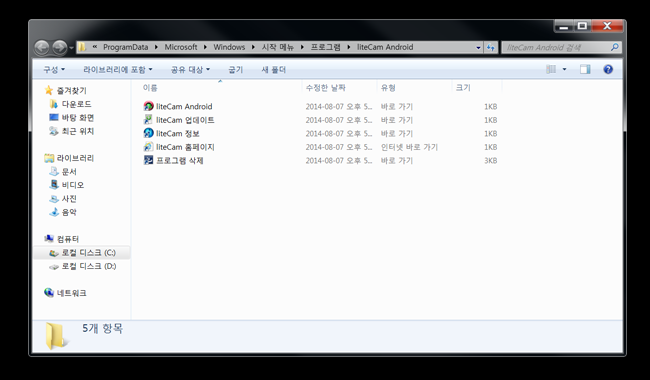650x380 pixels.
Task: Click the 3KB size cell
Action: (490, 160)
